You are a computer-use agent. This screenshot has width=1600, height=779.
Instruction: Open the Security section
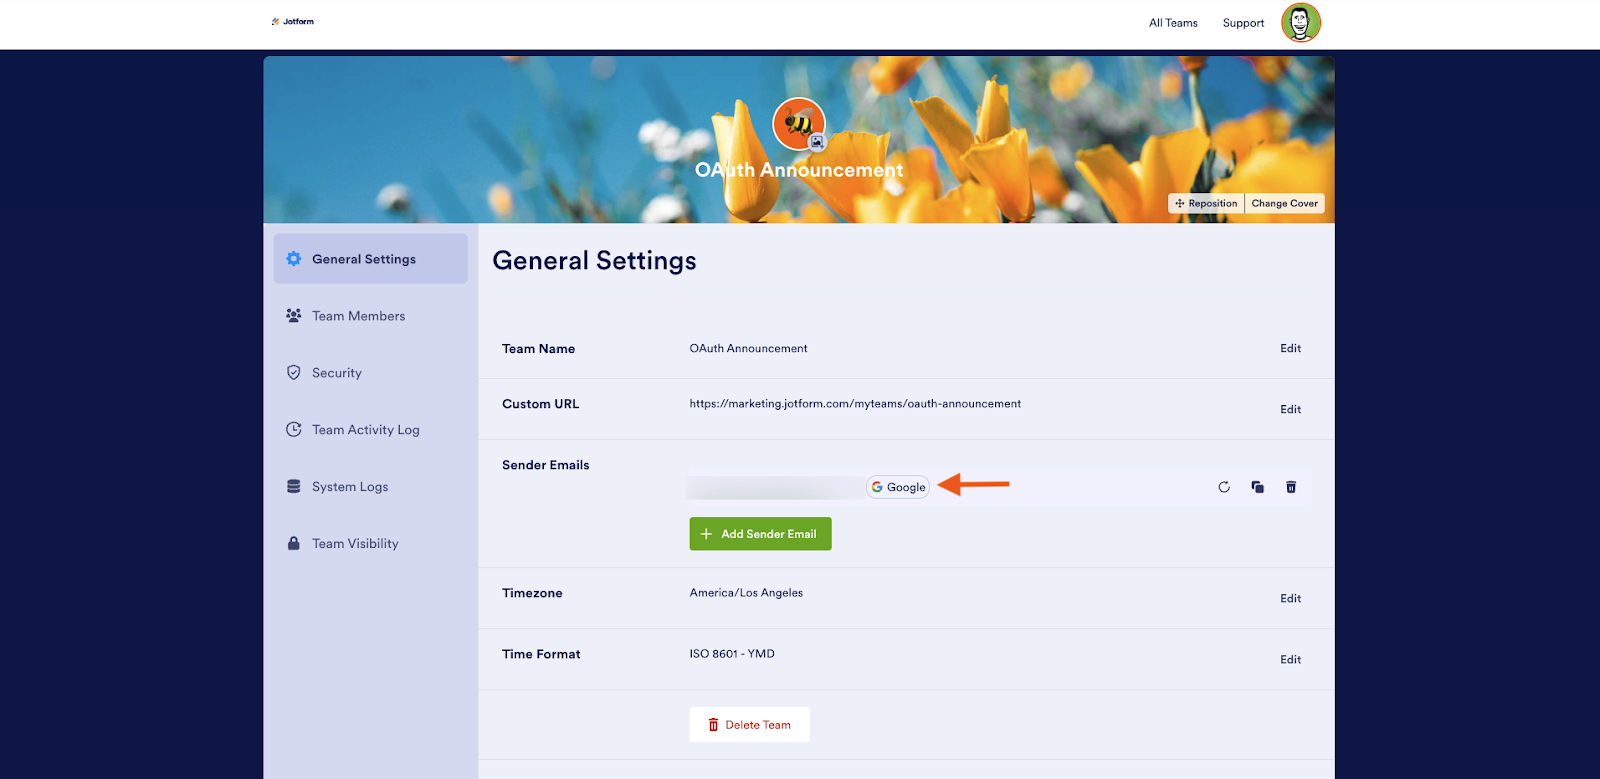(370, 373)
